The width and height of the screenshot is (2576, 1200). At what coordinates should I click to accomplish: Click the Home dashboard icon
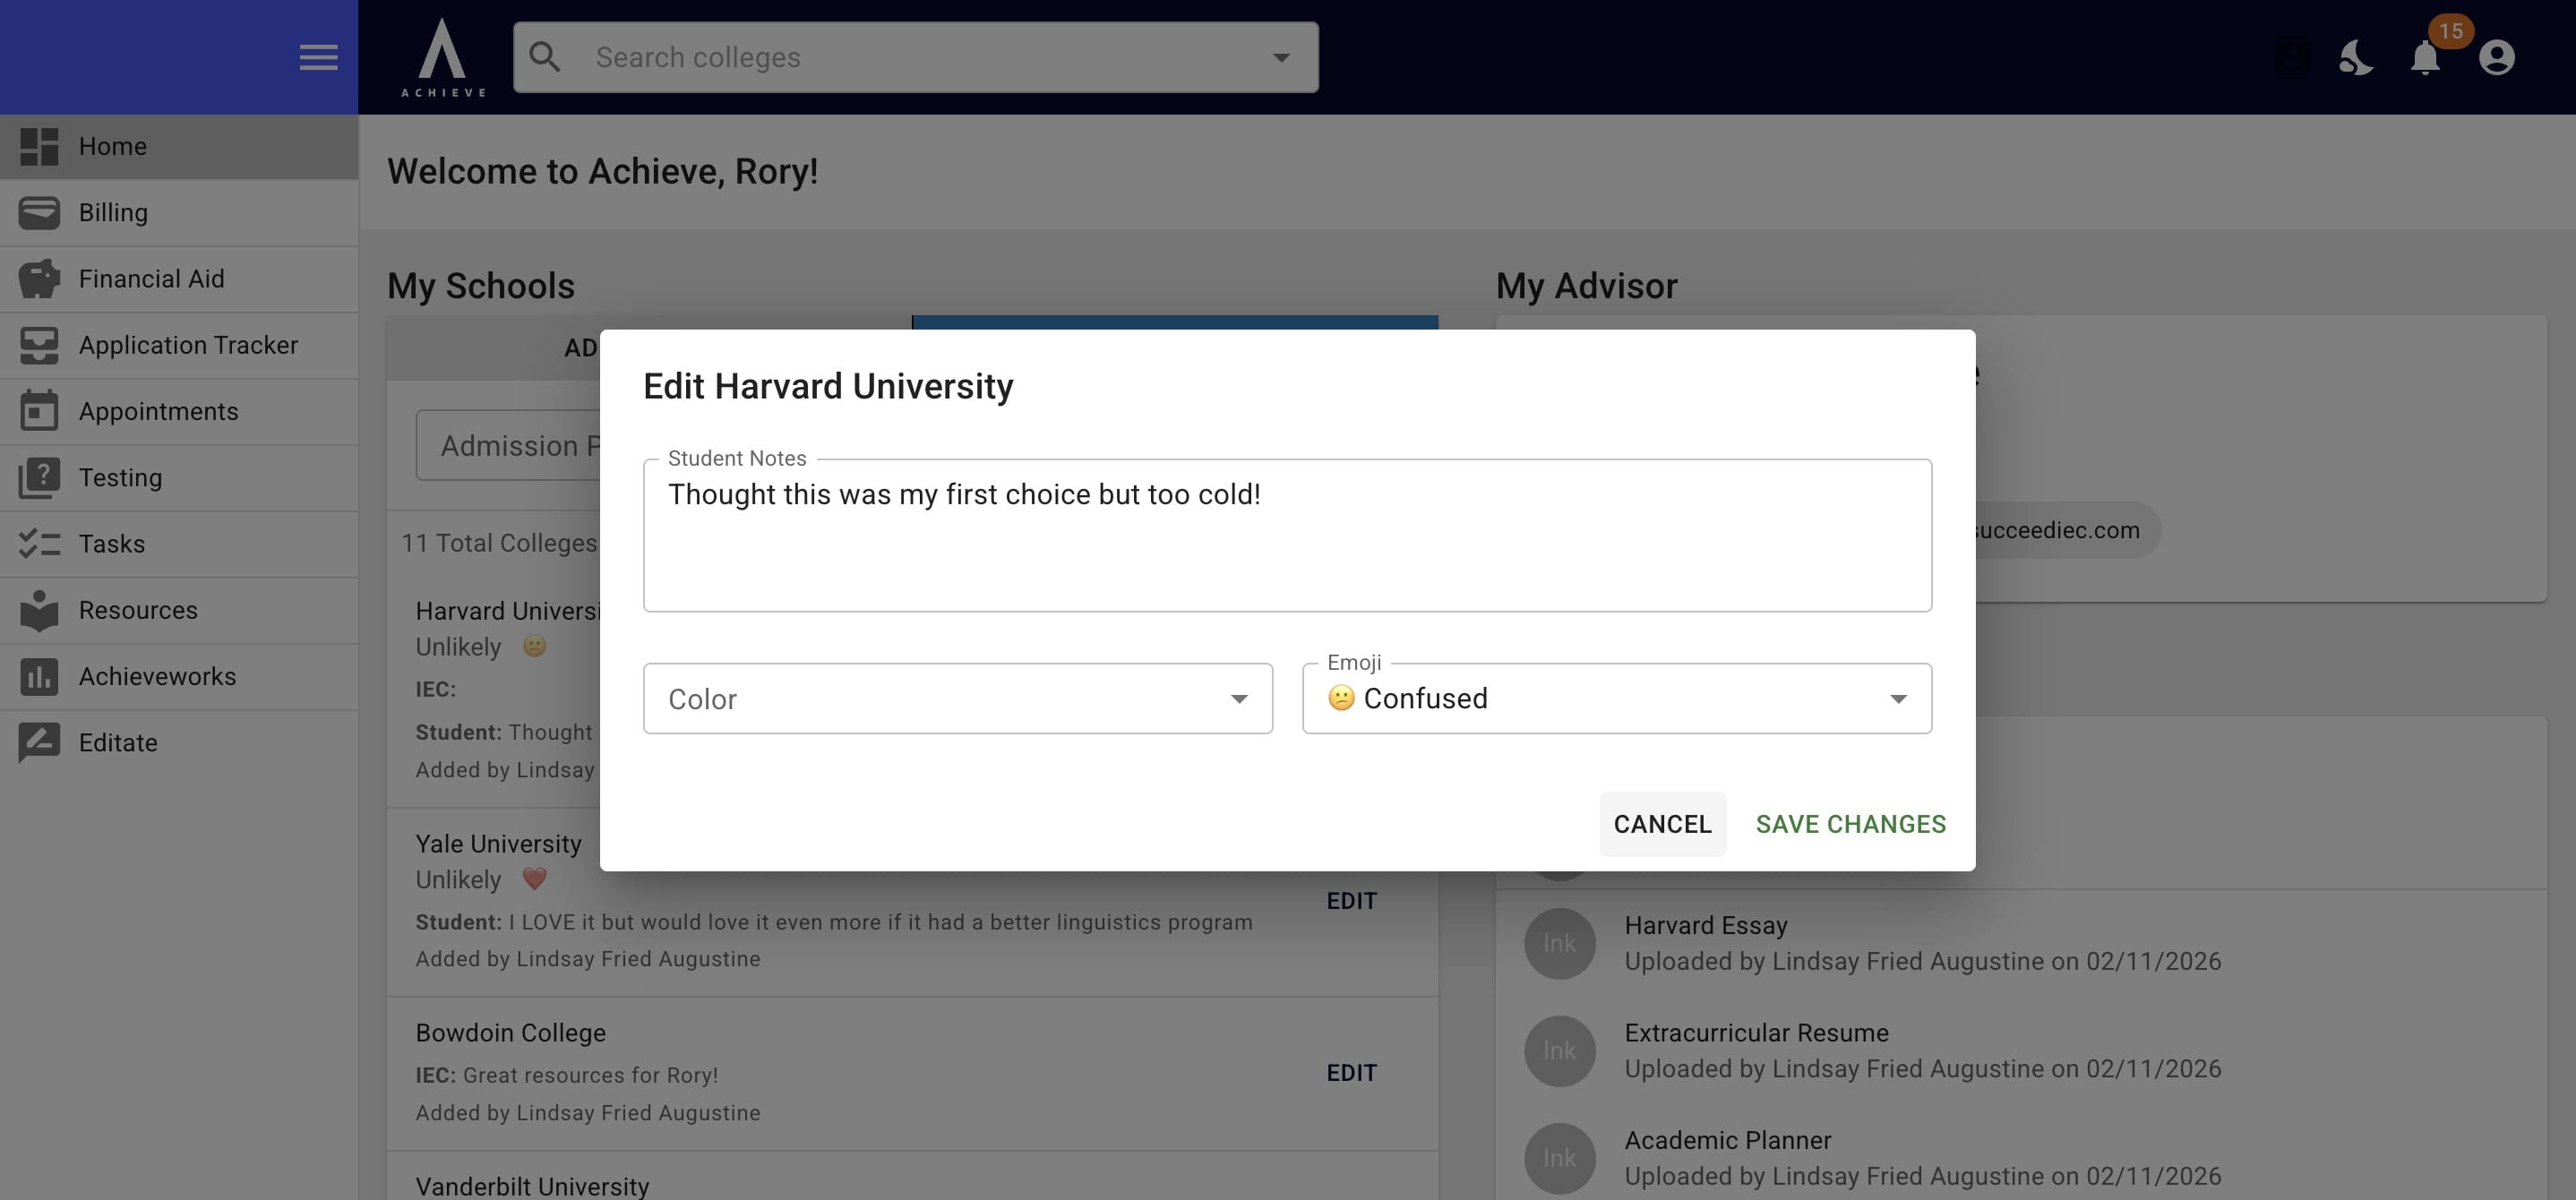[x=39, y=146]
